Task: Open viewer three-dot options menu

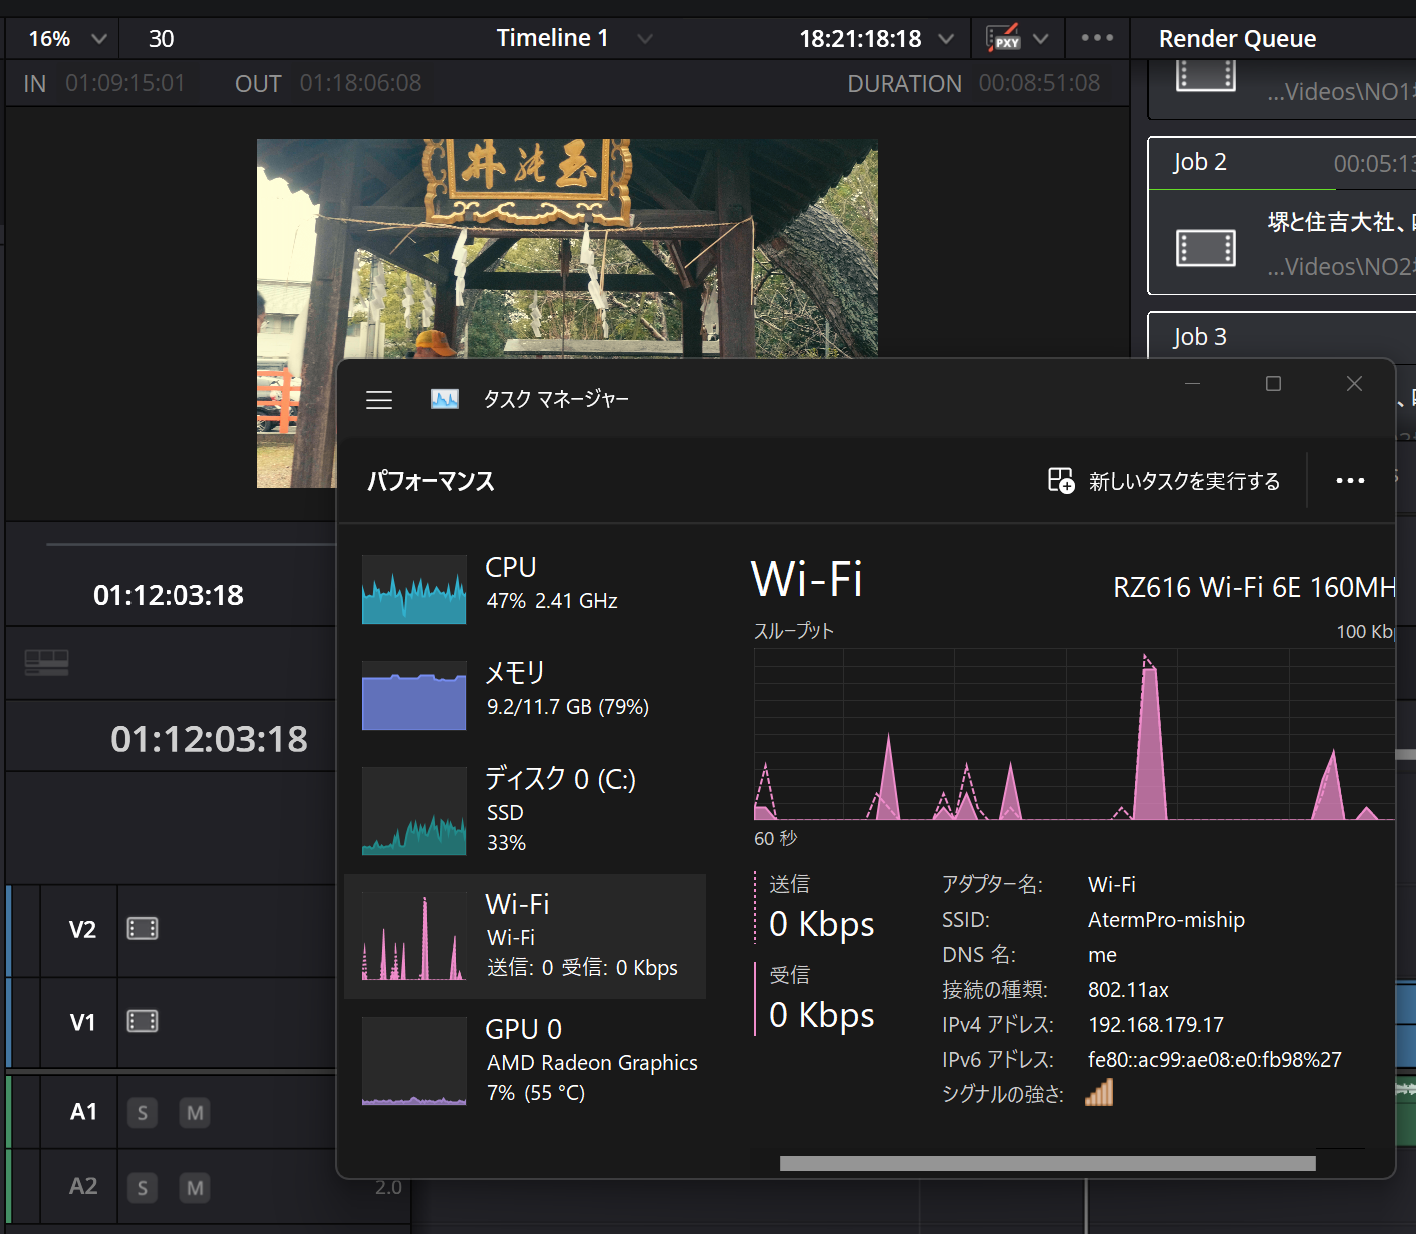Action: tap(1097, 38)
